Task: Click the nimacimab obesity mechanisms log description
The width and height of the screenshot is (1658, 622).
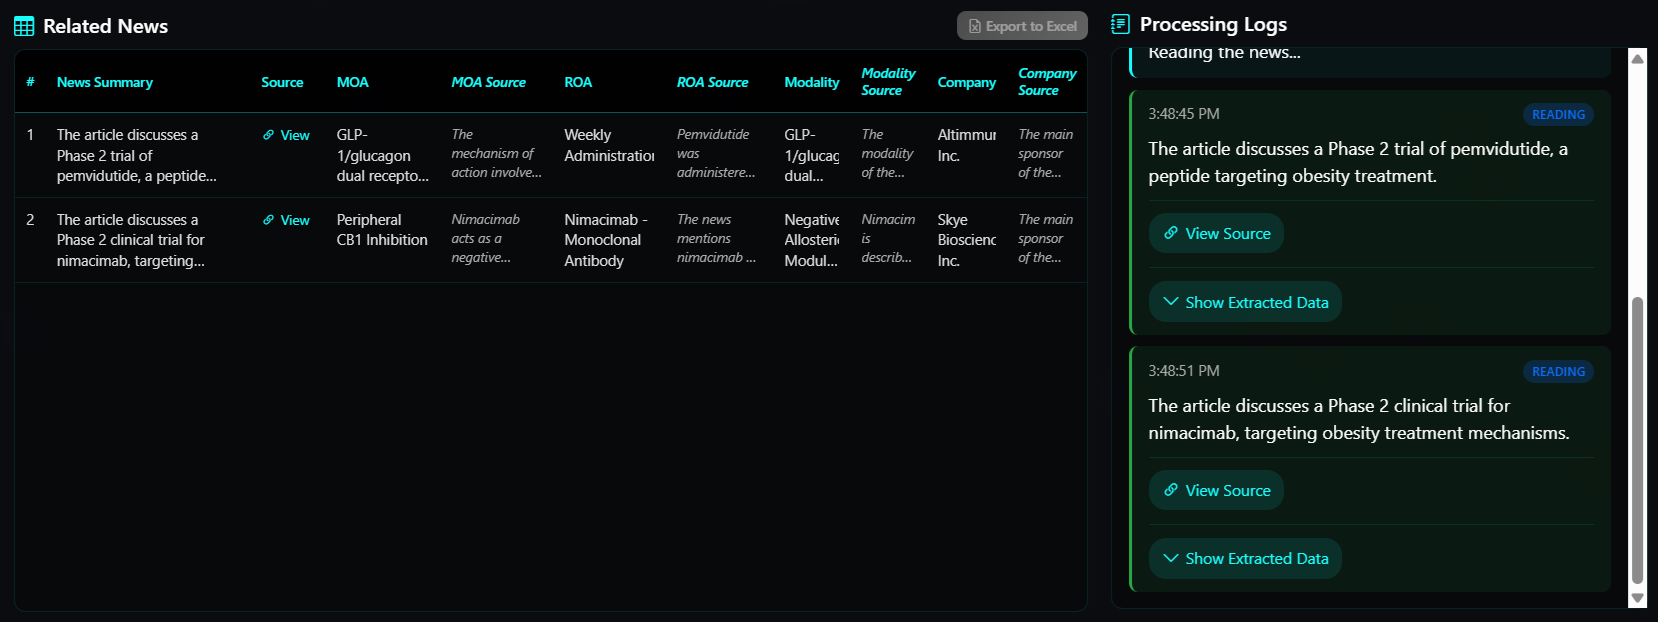Action: click(x=1359, y=419)
